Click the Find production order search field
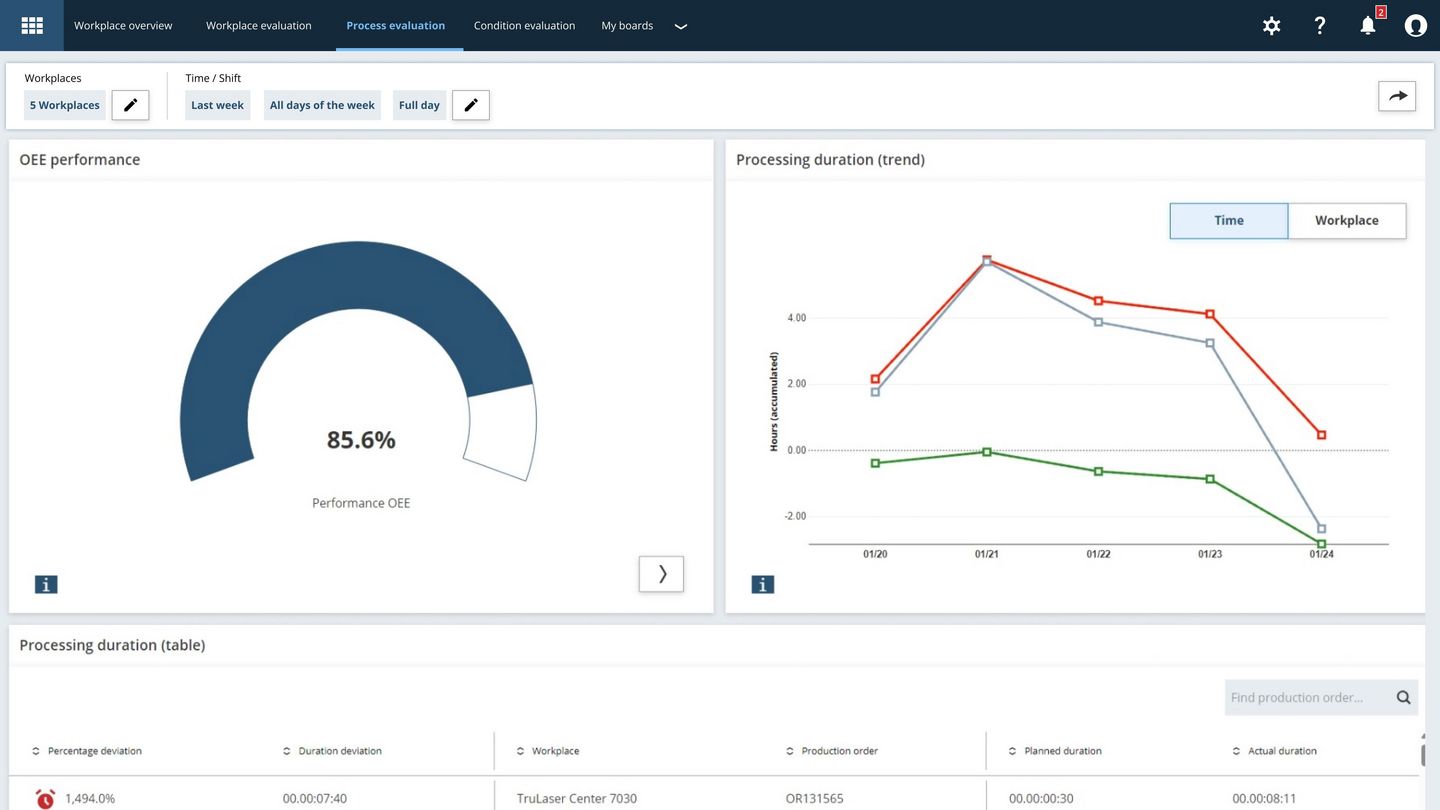Viewport: 1440px width, 810px height. click(1305, 698)
